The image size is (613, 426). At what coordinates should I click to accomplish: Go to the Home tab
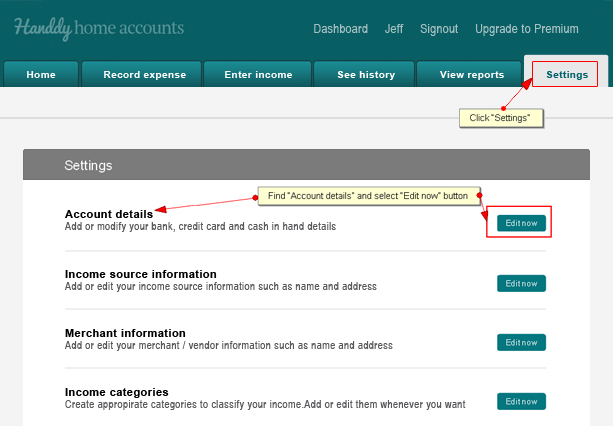(x=41, y=74)
